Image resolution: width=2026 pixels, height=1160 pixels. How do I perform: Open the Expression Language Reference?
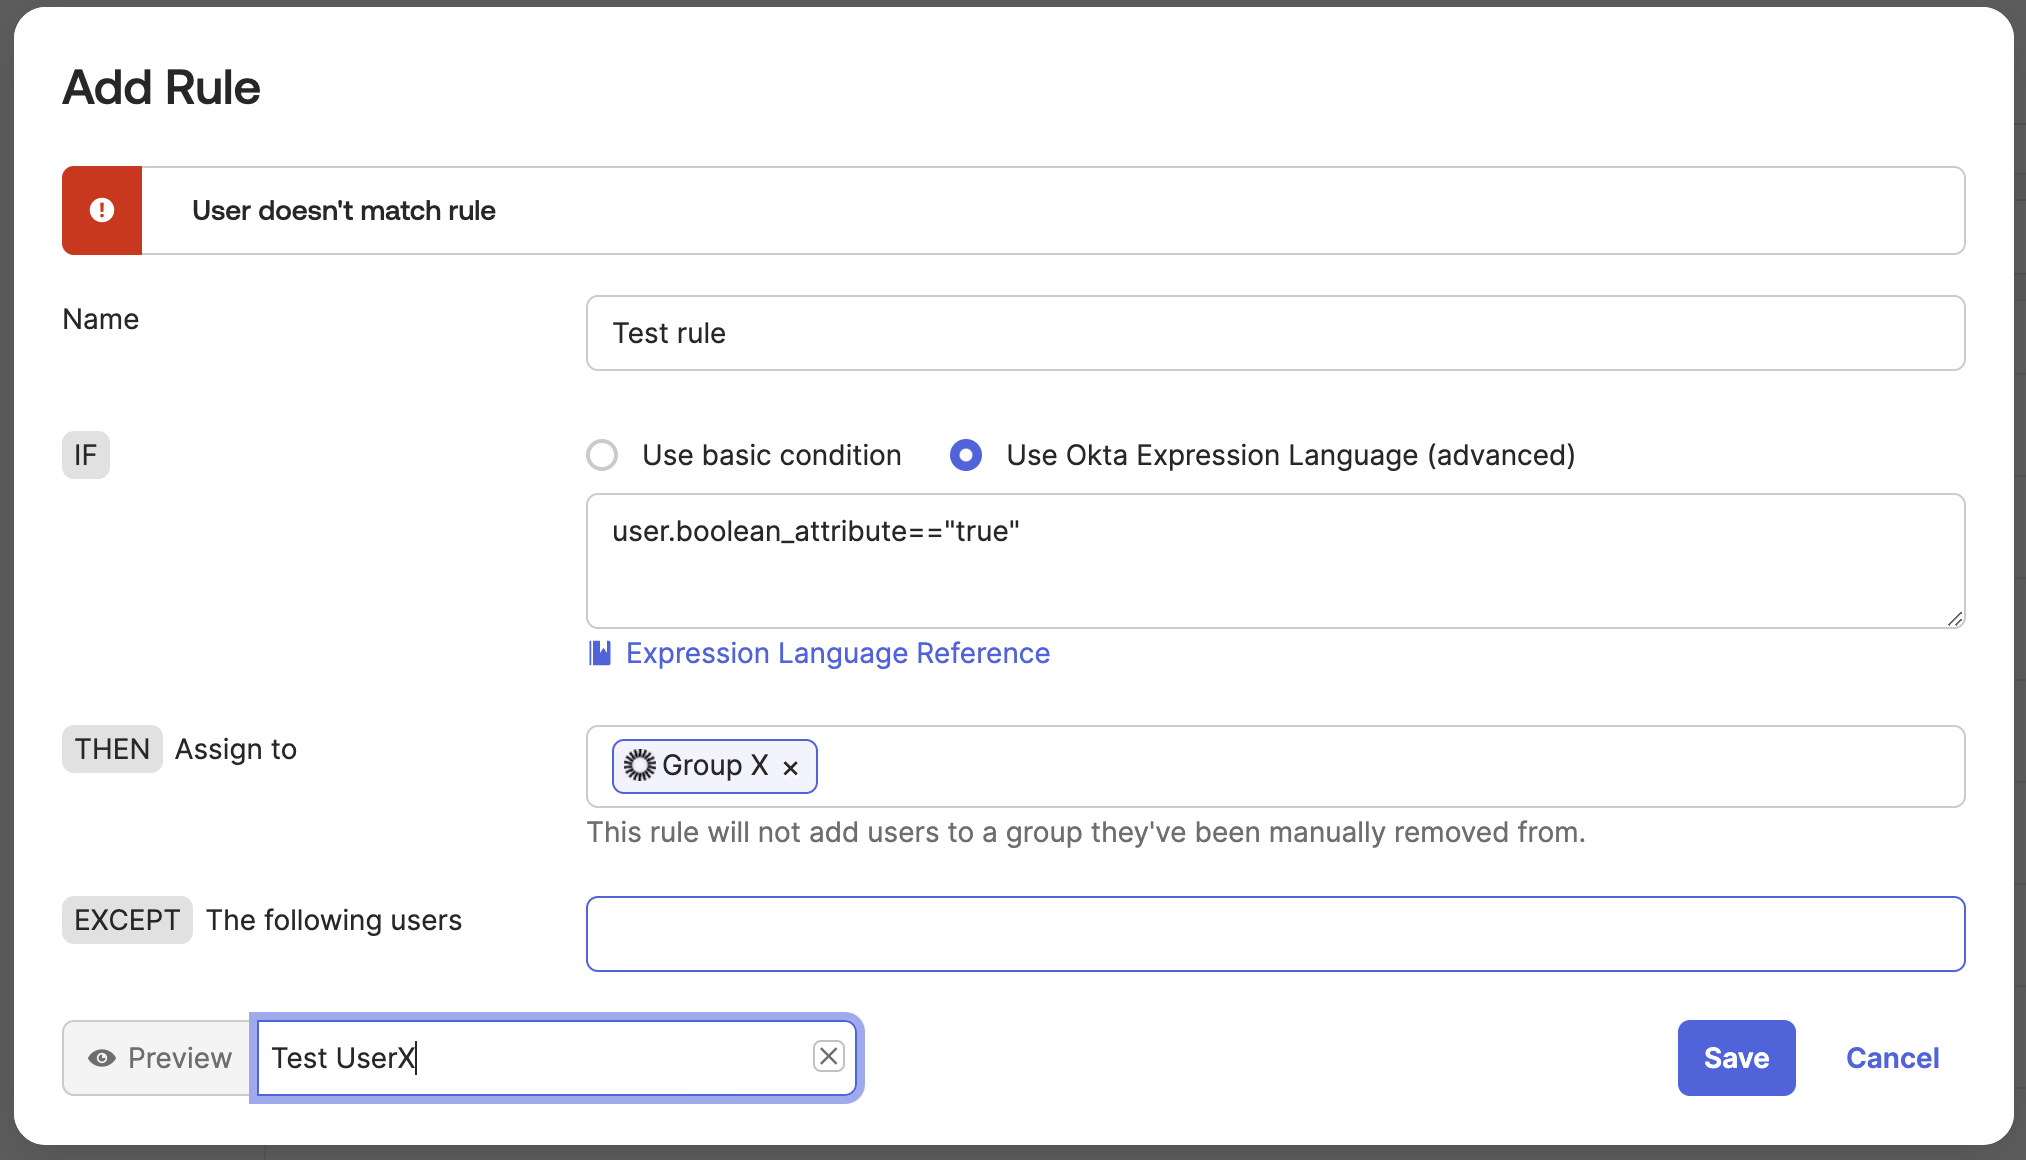[837, 653]
